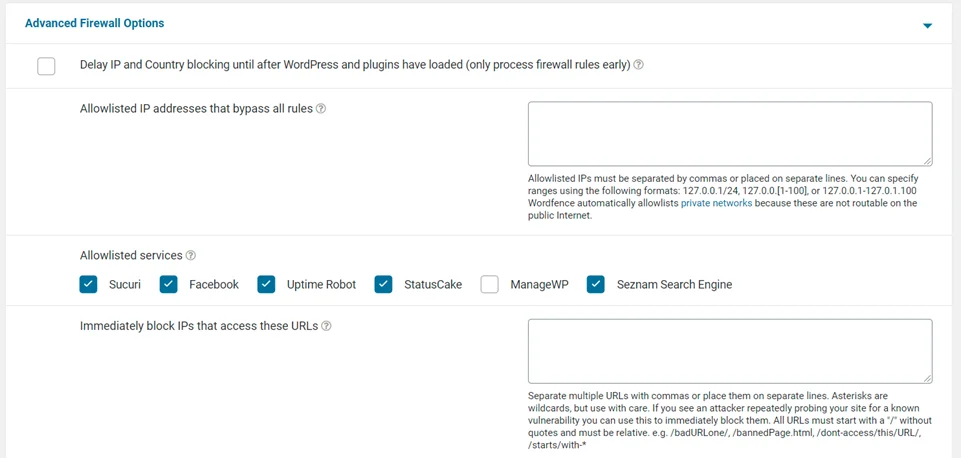Disable the Facebook allowlisted service
This screenshot has width=961, height=458.
[x=169, y=285]
